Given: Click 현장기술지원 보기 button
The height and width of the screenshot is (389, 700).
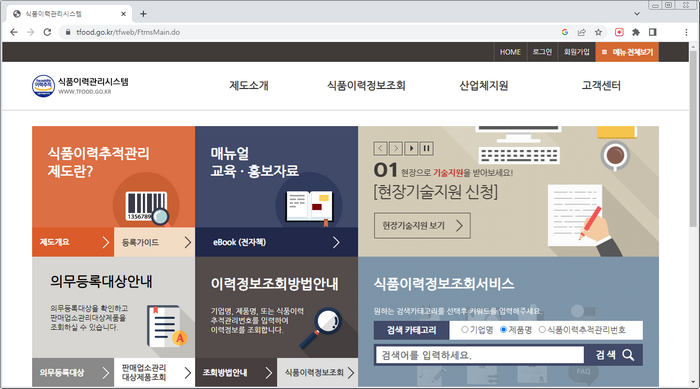Looking at the screenshot, I should coord(422,226).
